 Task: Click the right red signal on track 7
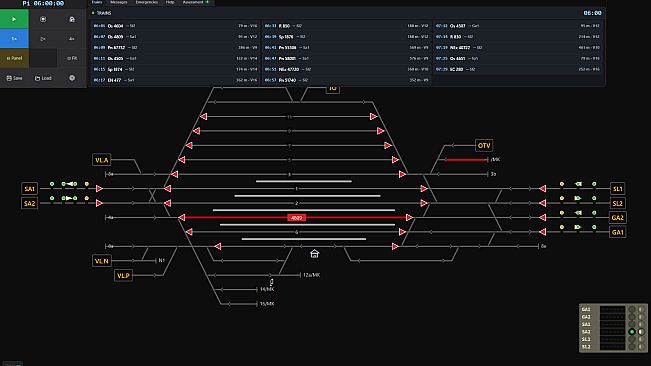(388, 146)
